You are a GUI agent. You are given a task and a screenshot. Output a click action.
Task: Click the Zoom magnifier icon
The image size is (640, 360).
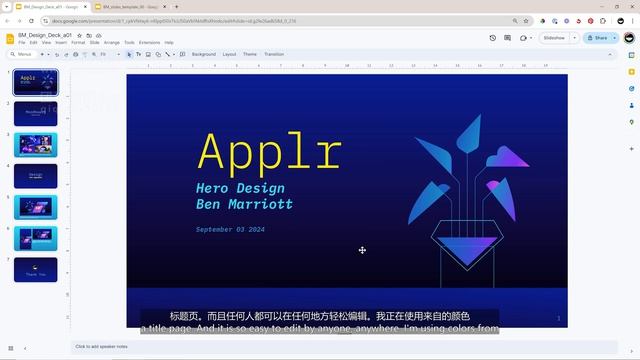coord(94,54)
